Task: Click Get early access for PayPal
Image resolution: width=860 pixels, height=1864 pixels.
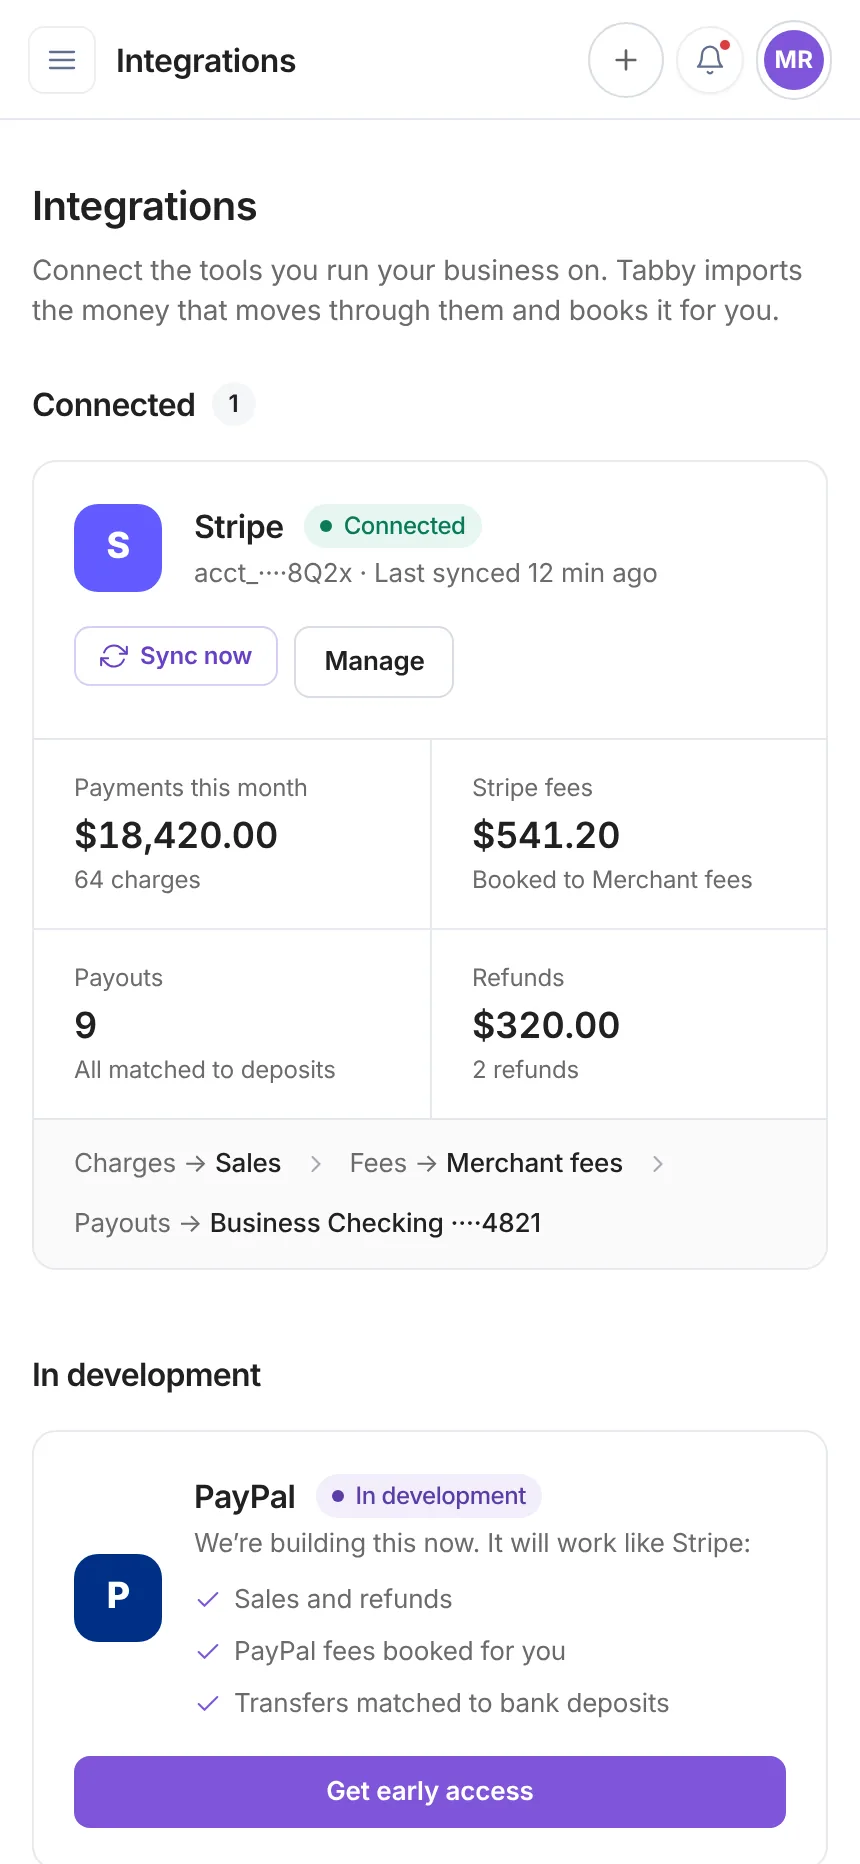Action: [x=430, y=1792]
